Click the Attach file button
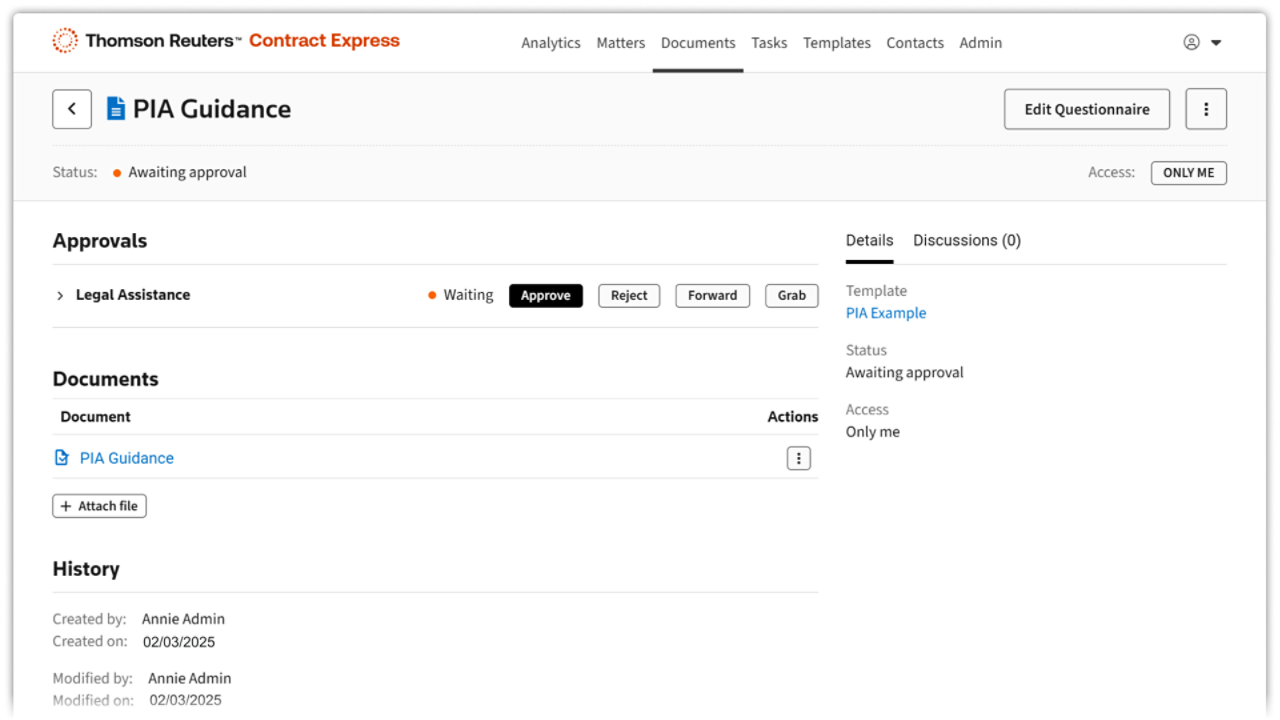This screenshot has height=720, width=1280. (x=99, y=506)
